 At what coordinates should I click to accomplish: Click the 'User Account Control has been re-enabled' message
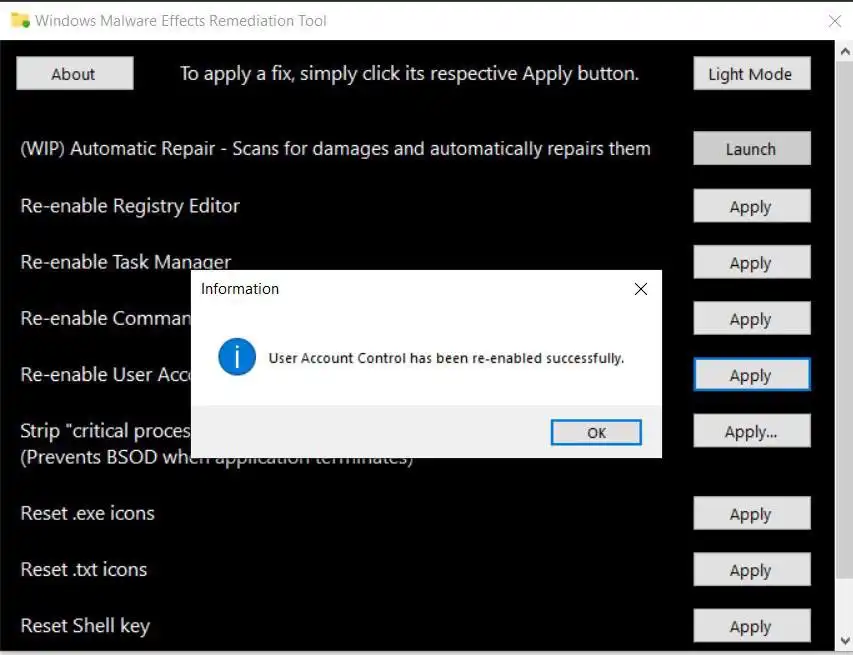click(x=446, y=358)
